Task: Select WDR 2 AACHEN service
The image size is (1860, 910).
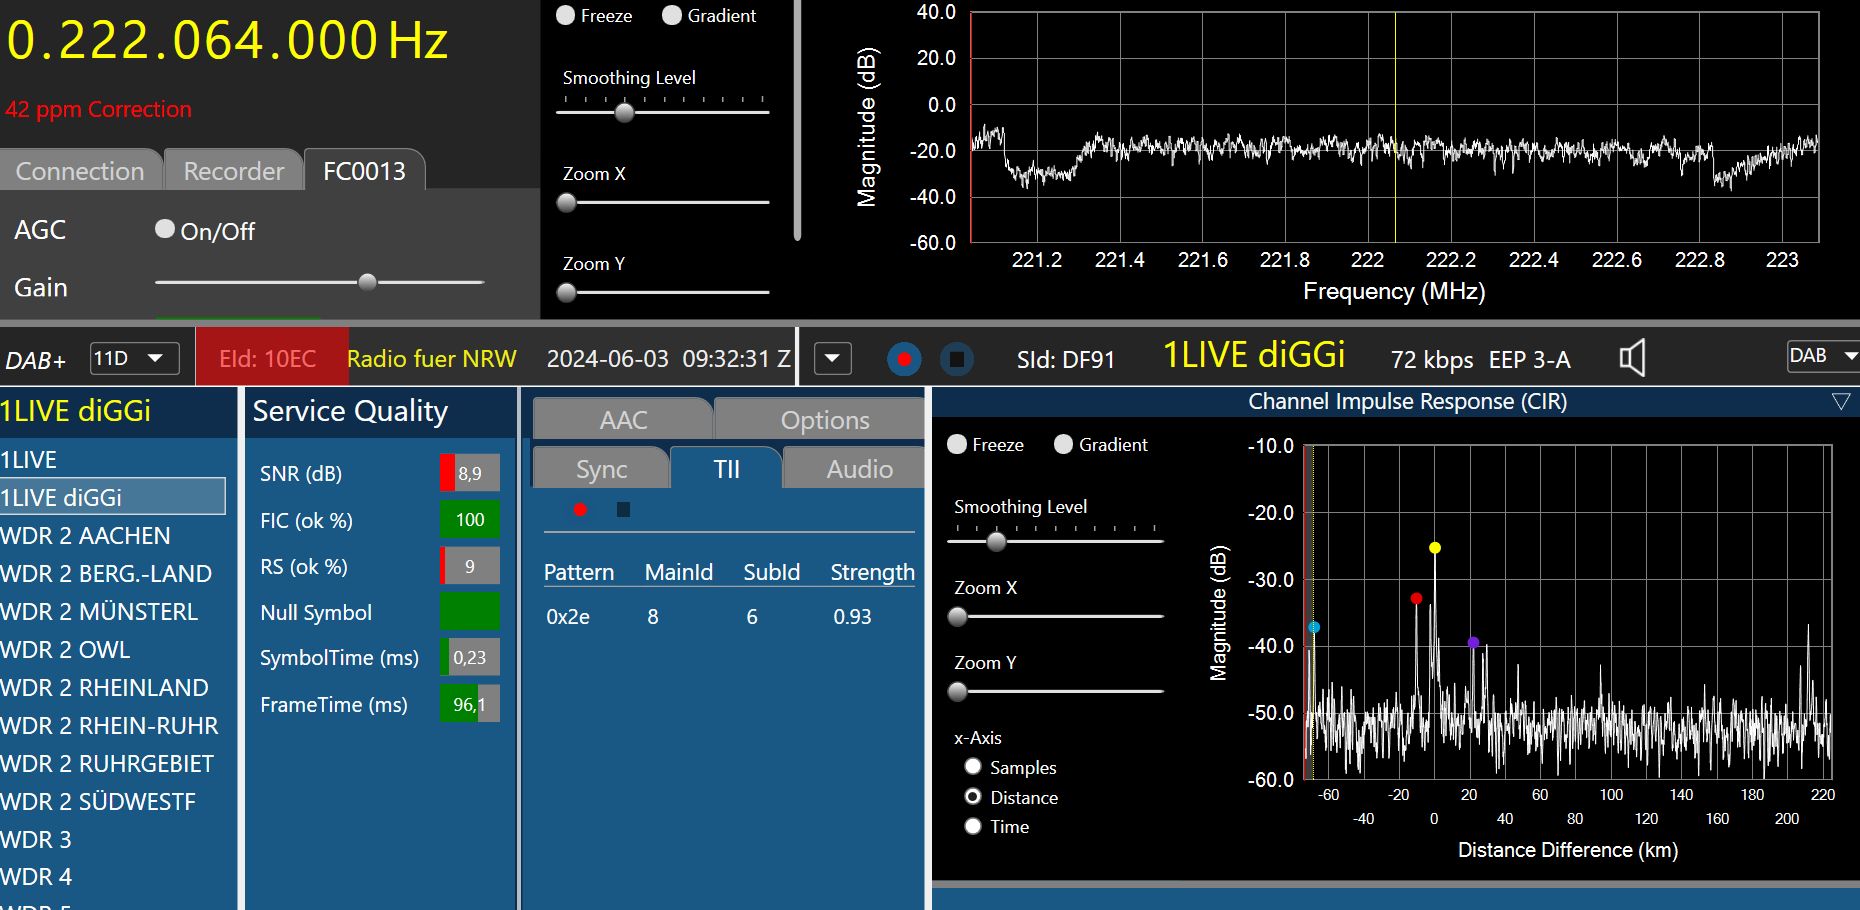Action: point(86,536)
